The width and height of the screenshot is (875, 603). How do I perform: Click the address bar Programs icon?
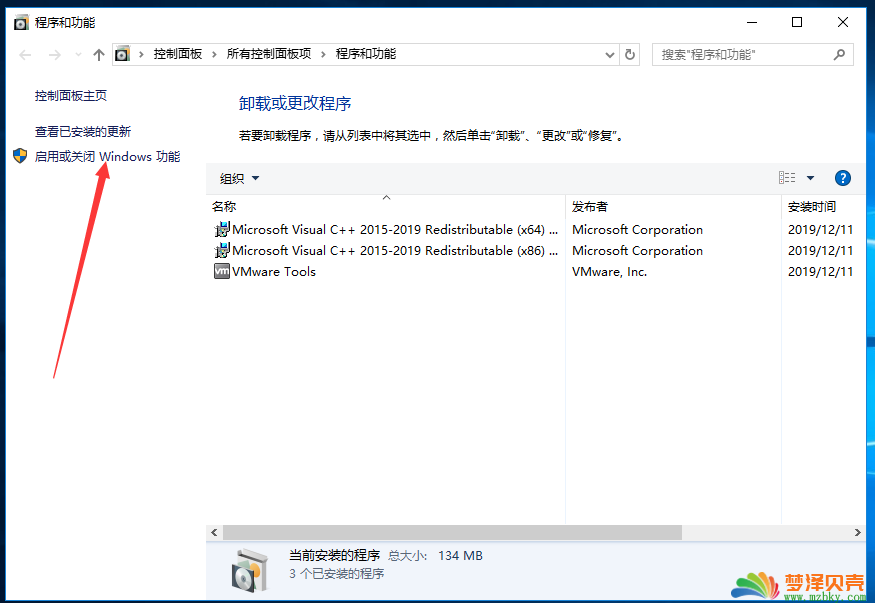point(122,54)
